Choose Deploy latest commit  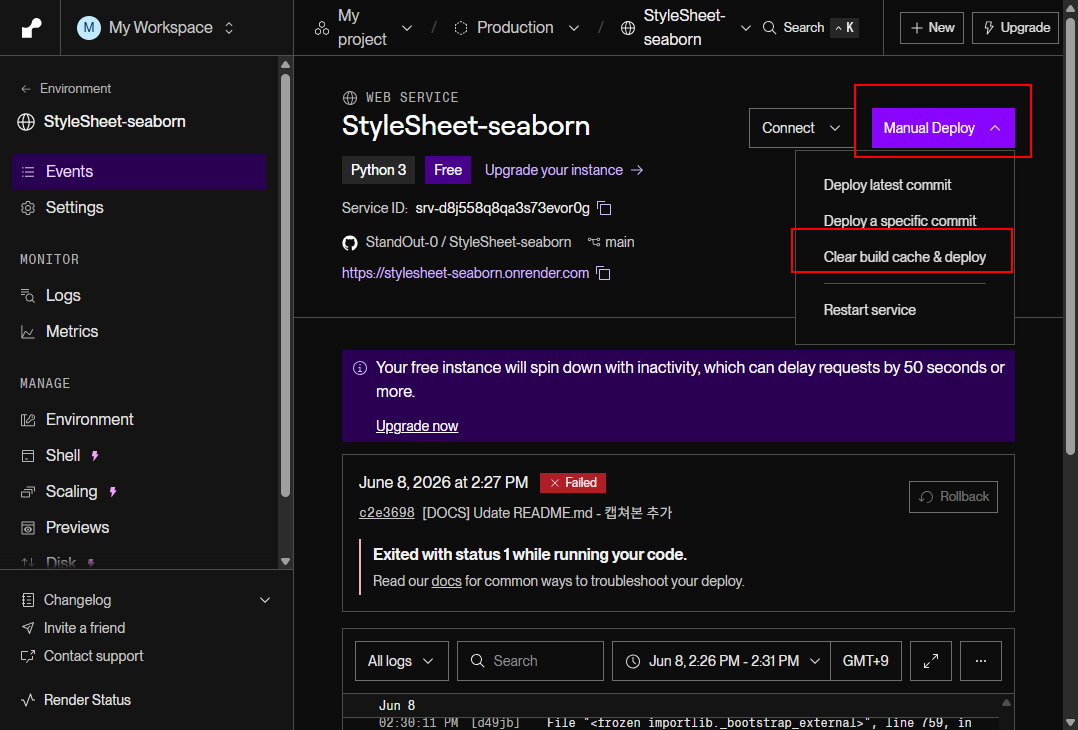(x=887, y=185)
